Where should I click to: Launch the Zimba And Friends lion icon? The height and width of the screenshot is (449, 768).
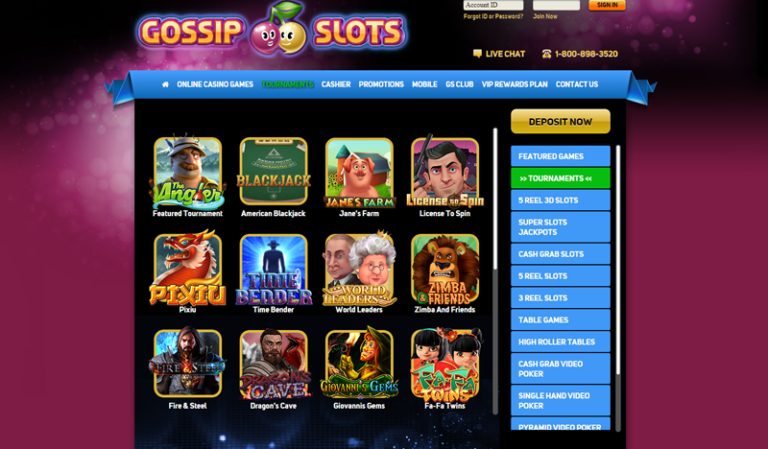tap(445, 269)
